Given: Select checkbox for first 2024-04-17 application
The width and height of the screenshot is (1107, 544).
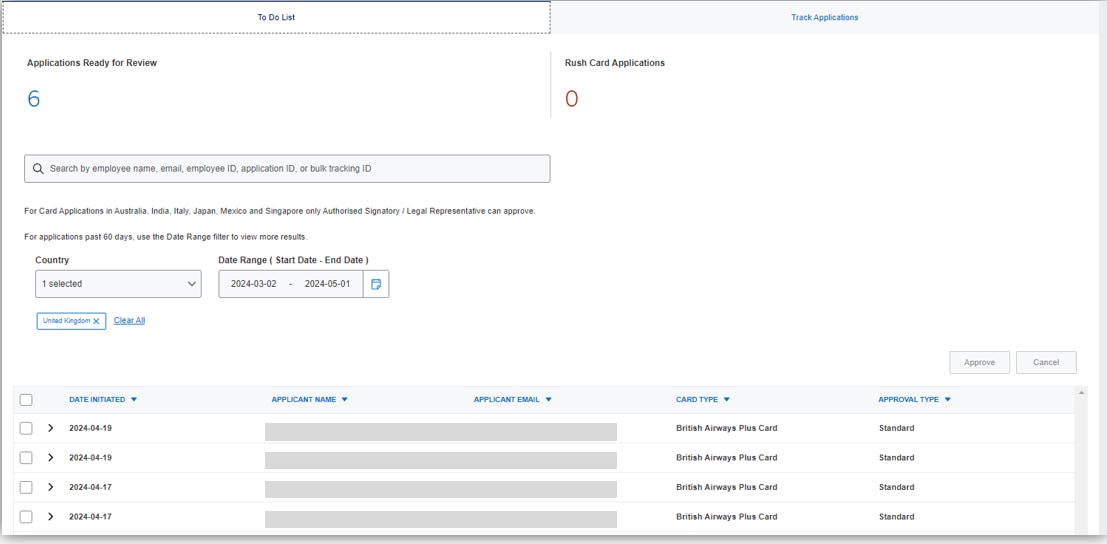Looking at the screenshot, I should pos(26,487).
